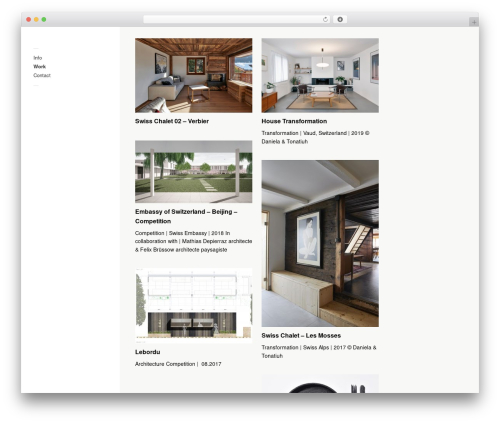
Task: Open the Contact page in the sidebar
Action: pyautogui.click(x=42, y=75)
